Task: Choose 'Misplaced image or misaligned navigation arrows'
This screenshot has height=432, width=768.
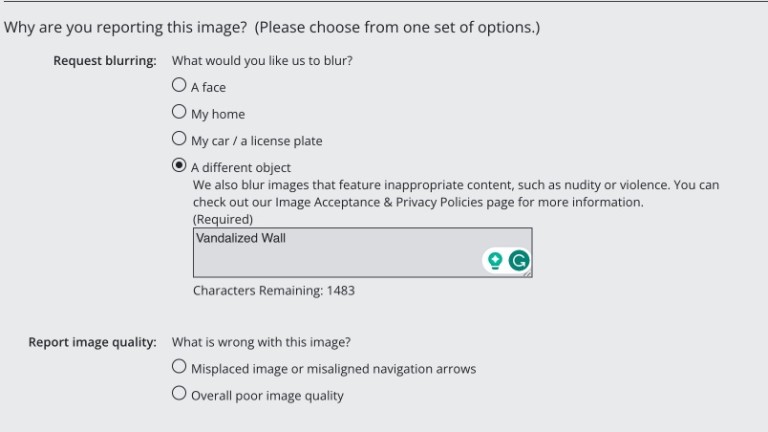Action: [179, 367]
